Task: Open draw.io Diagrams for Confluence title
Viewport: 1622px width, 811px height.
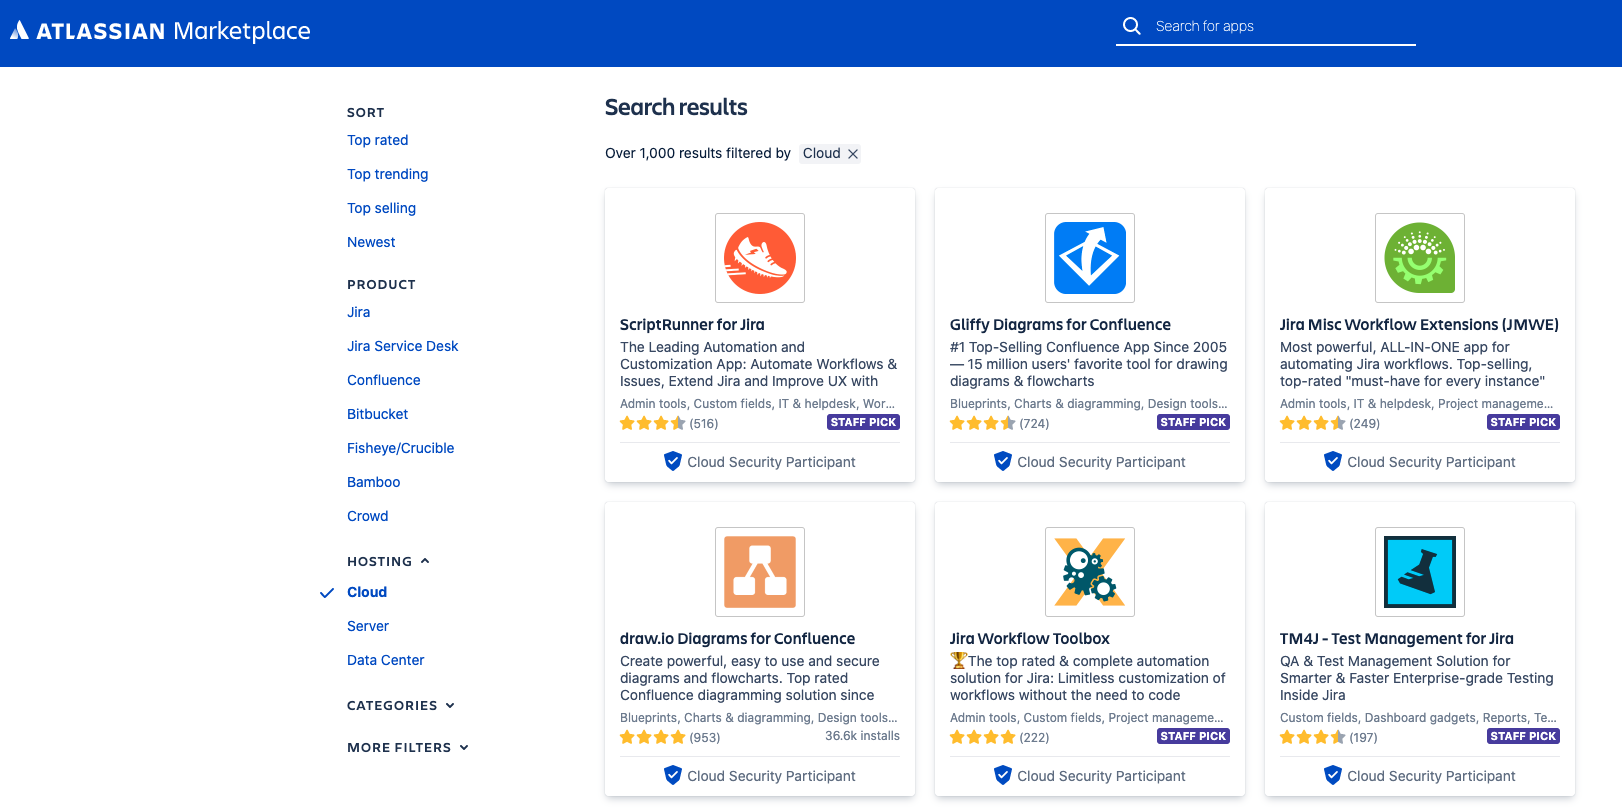Action: [737, 639]
